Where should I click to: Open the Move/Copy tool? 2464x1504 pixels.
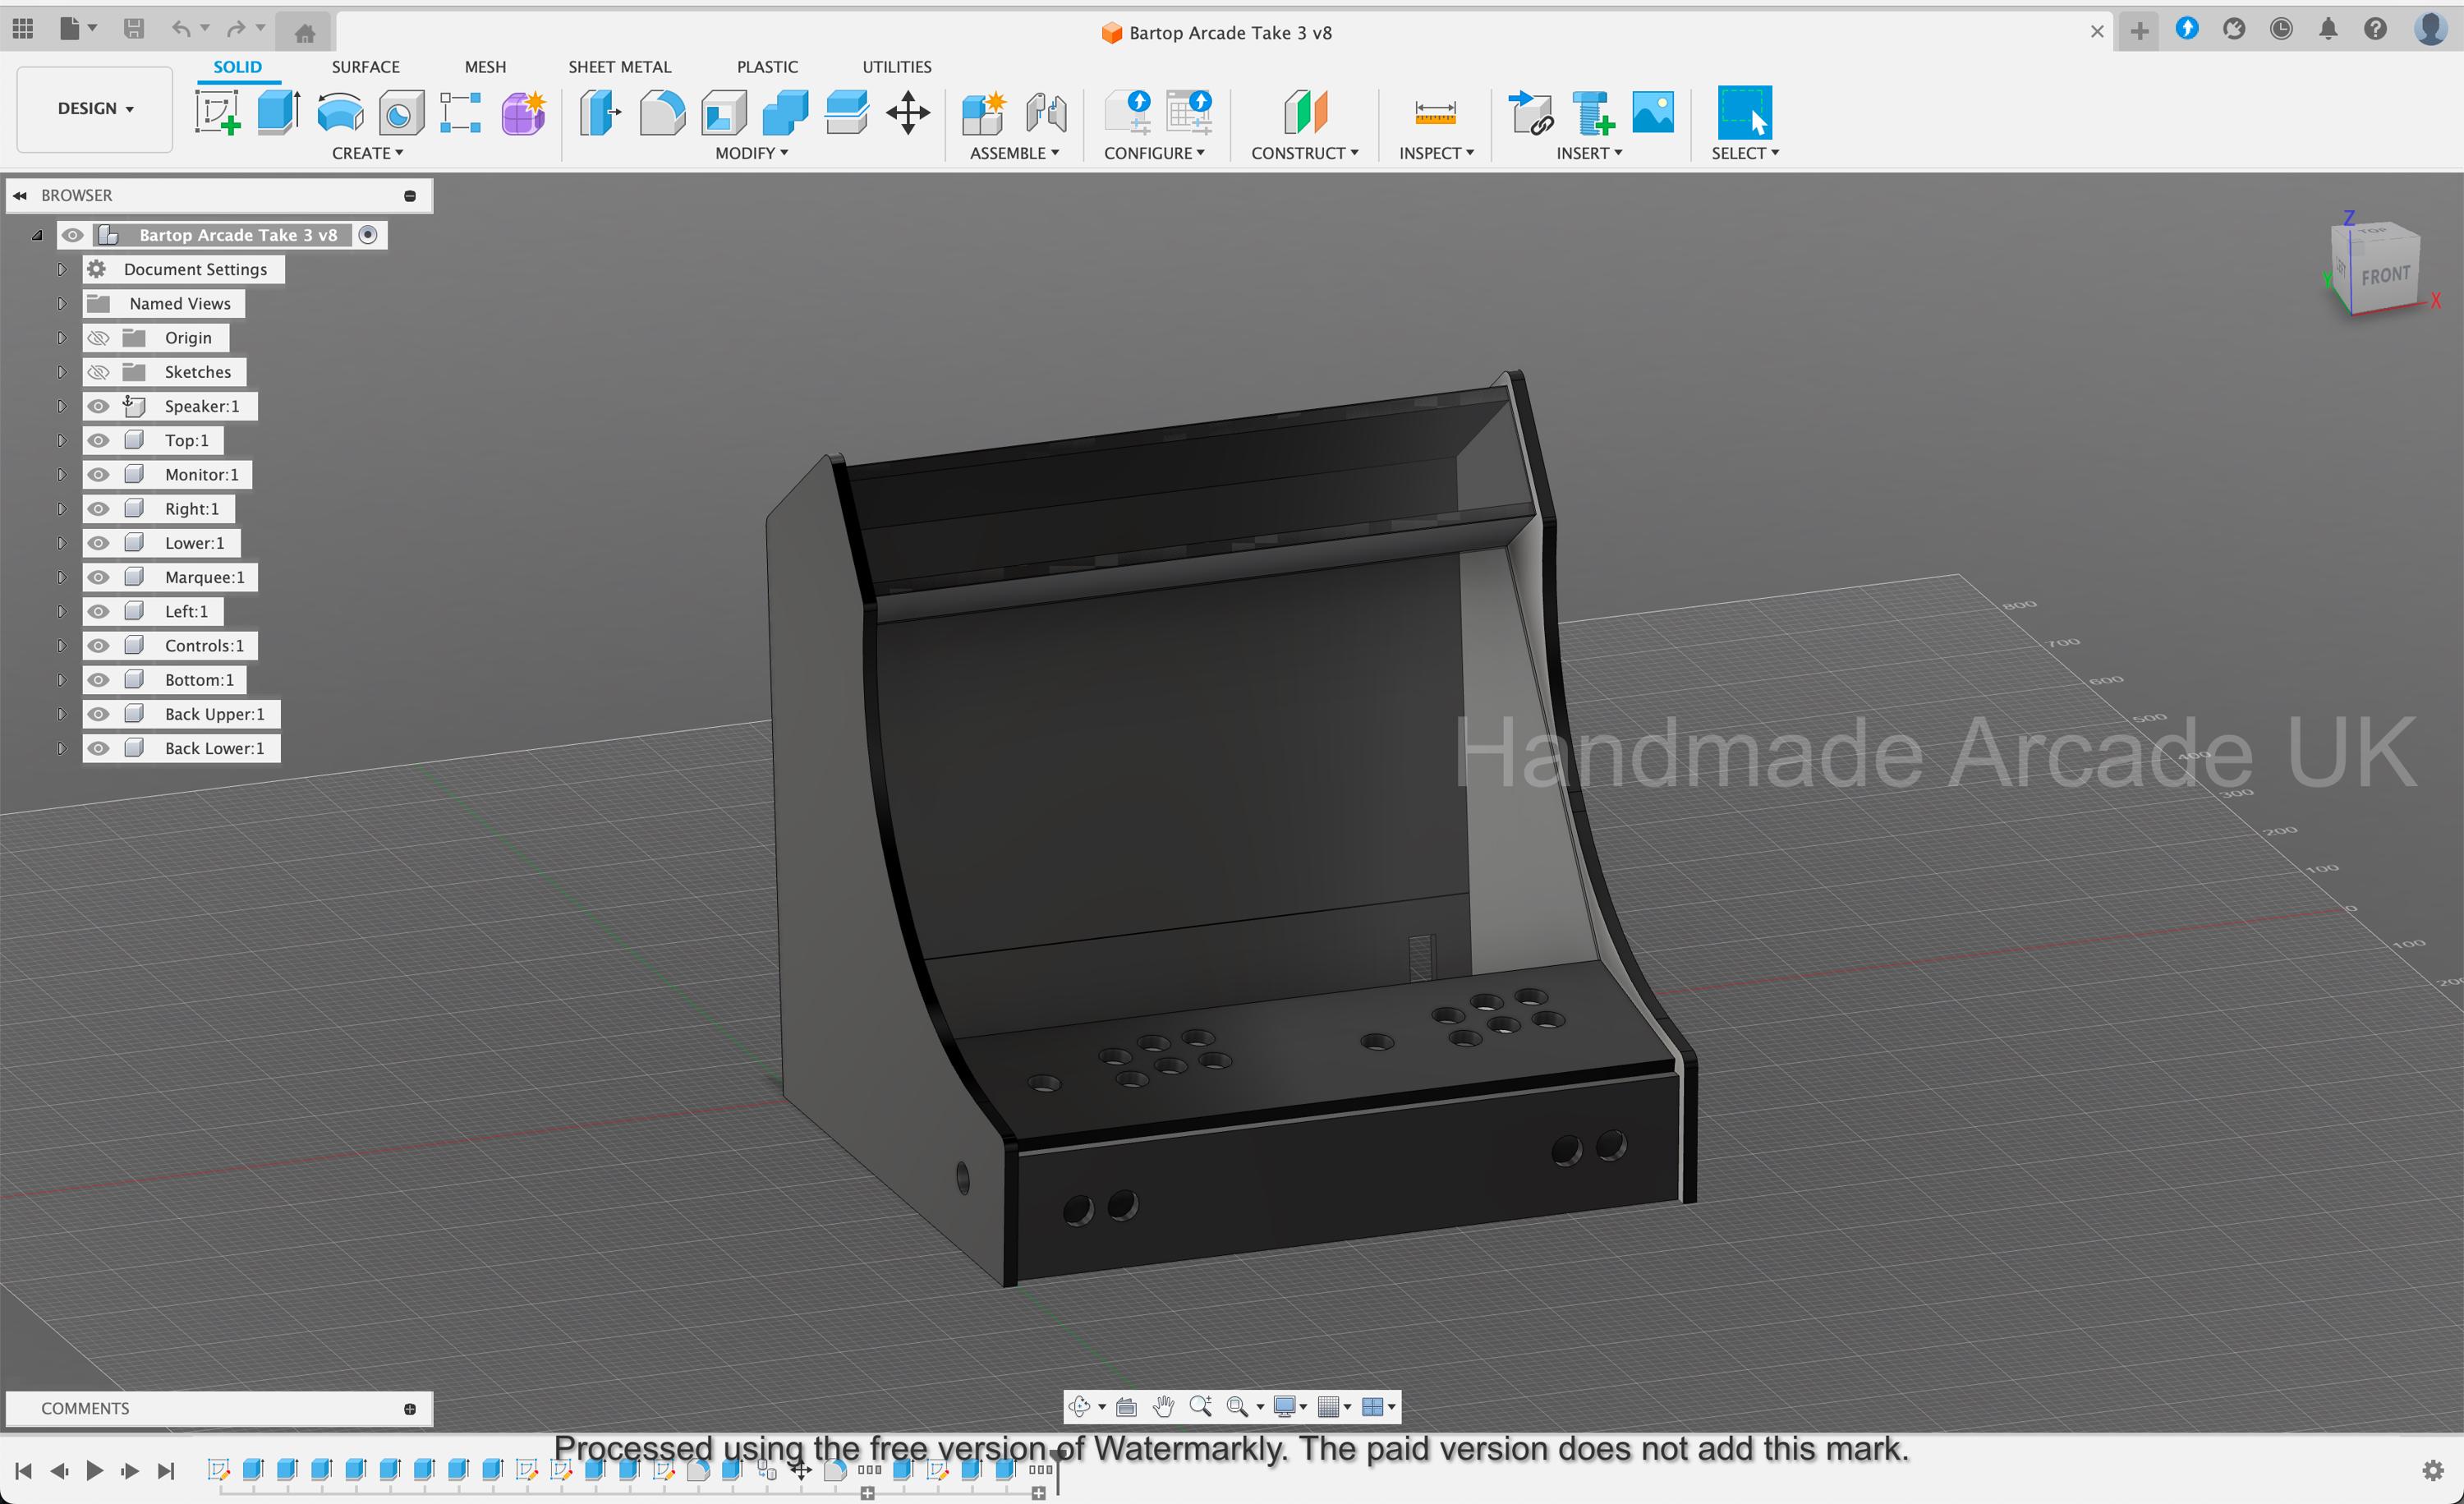pos(907,112)
